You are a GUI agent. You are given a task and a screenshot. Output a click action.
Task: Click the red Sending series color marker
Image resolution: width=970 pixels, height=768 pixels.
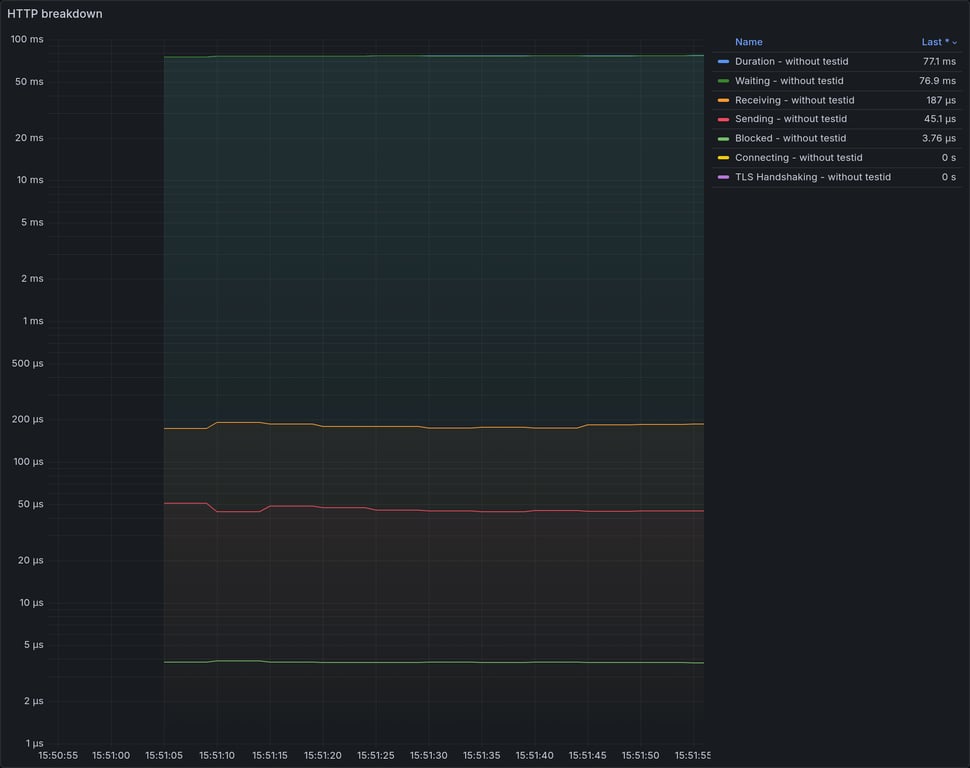(x=722, y=118)
